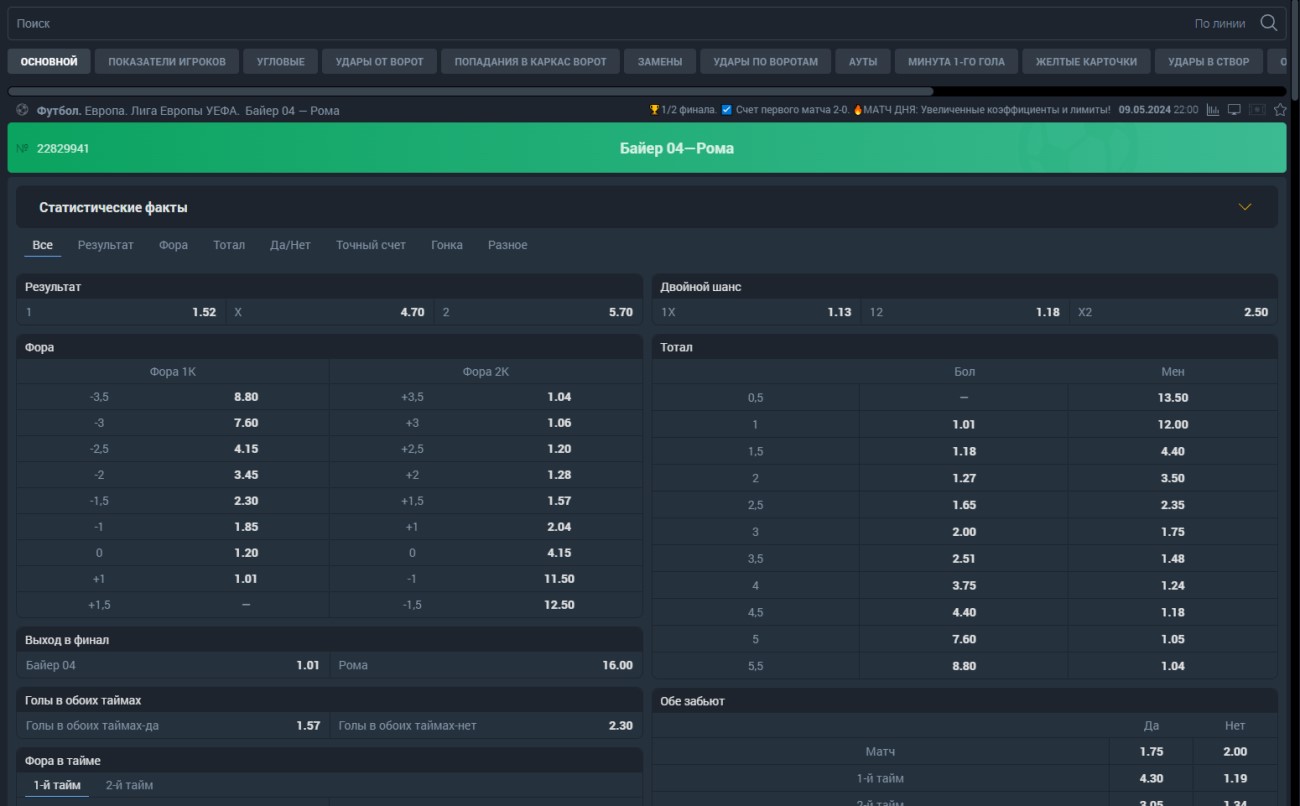Open the УДАРЫ В СТВОР tab
This screenshot has height=806, width=1300.
[x=1209, y=61]
